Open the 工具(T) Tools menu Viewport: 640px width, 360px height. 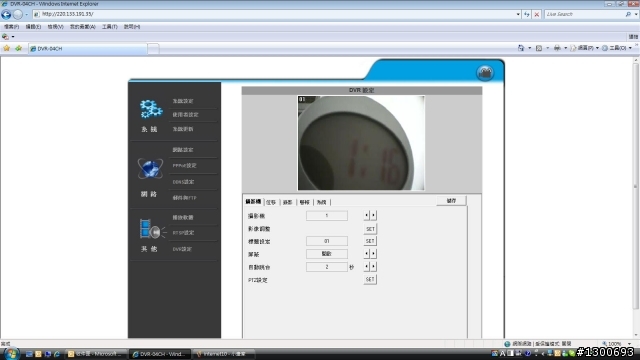(x=109, y=27)
